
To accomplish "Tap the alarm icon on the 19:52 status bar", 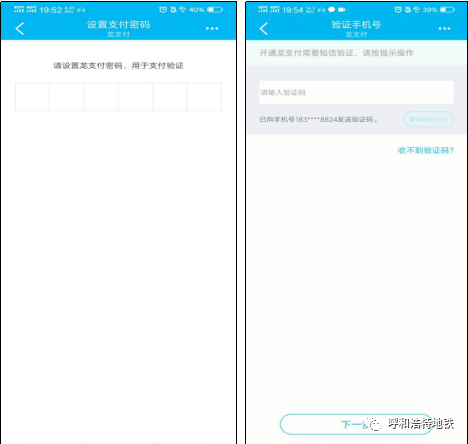I will coord(163,10).
